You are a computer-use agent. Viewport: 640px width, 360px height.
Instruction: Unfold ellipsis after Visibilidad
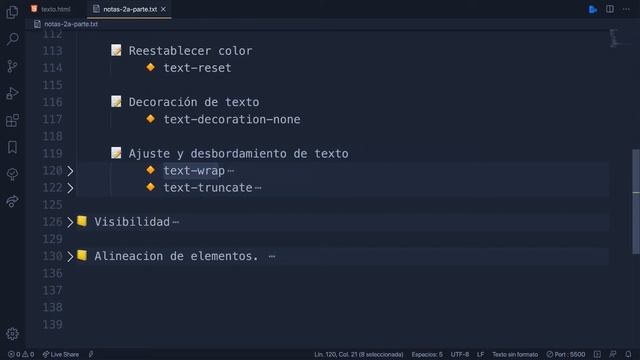click(176, 222)
